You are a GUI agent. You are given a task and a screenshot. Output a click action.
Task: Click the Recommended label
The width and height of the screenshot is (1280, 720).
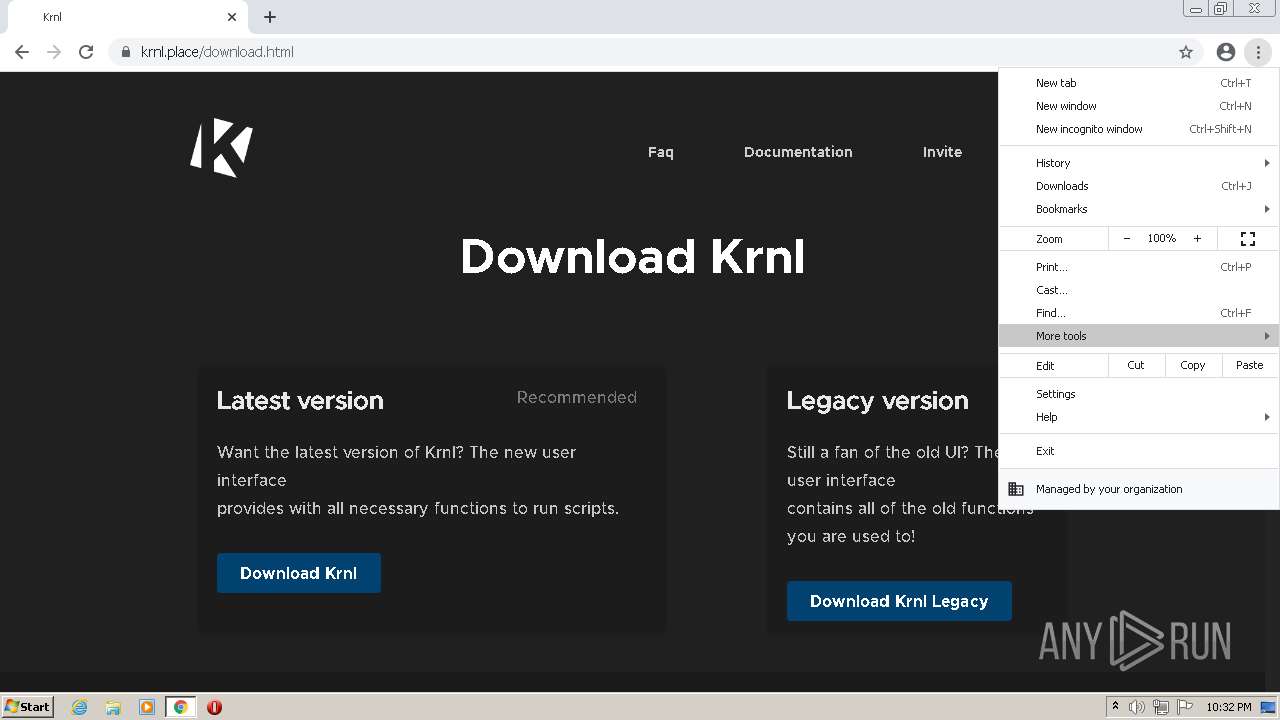[577, 398]
